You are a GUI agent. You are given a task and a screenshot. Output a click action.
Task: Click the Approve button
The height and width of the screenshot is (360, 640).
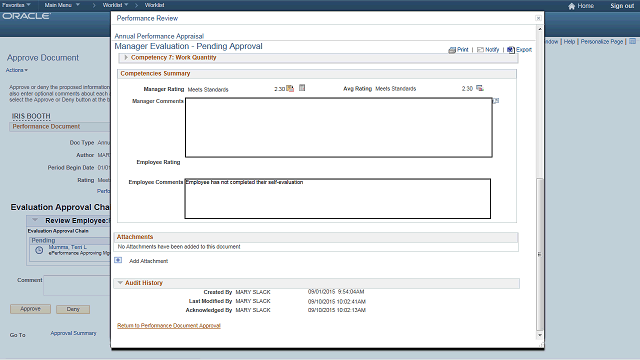tap(31, 309)
